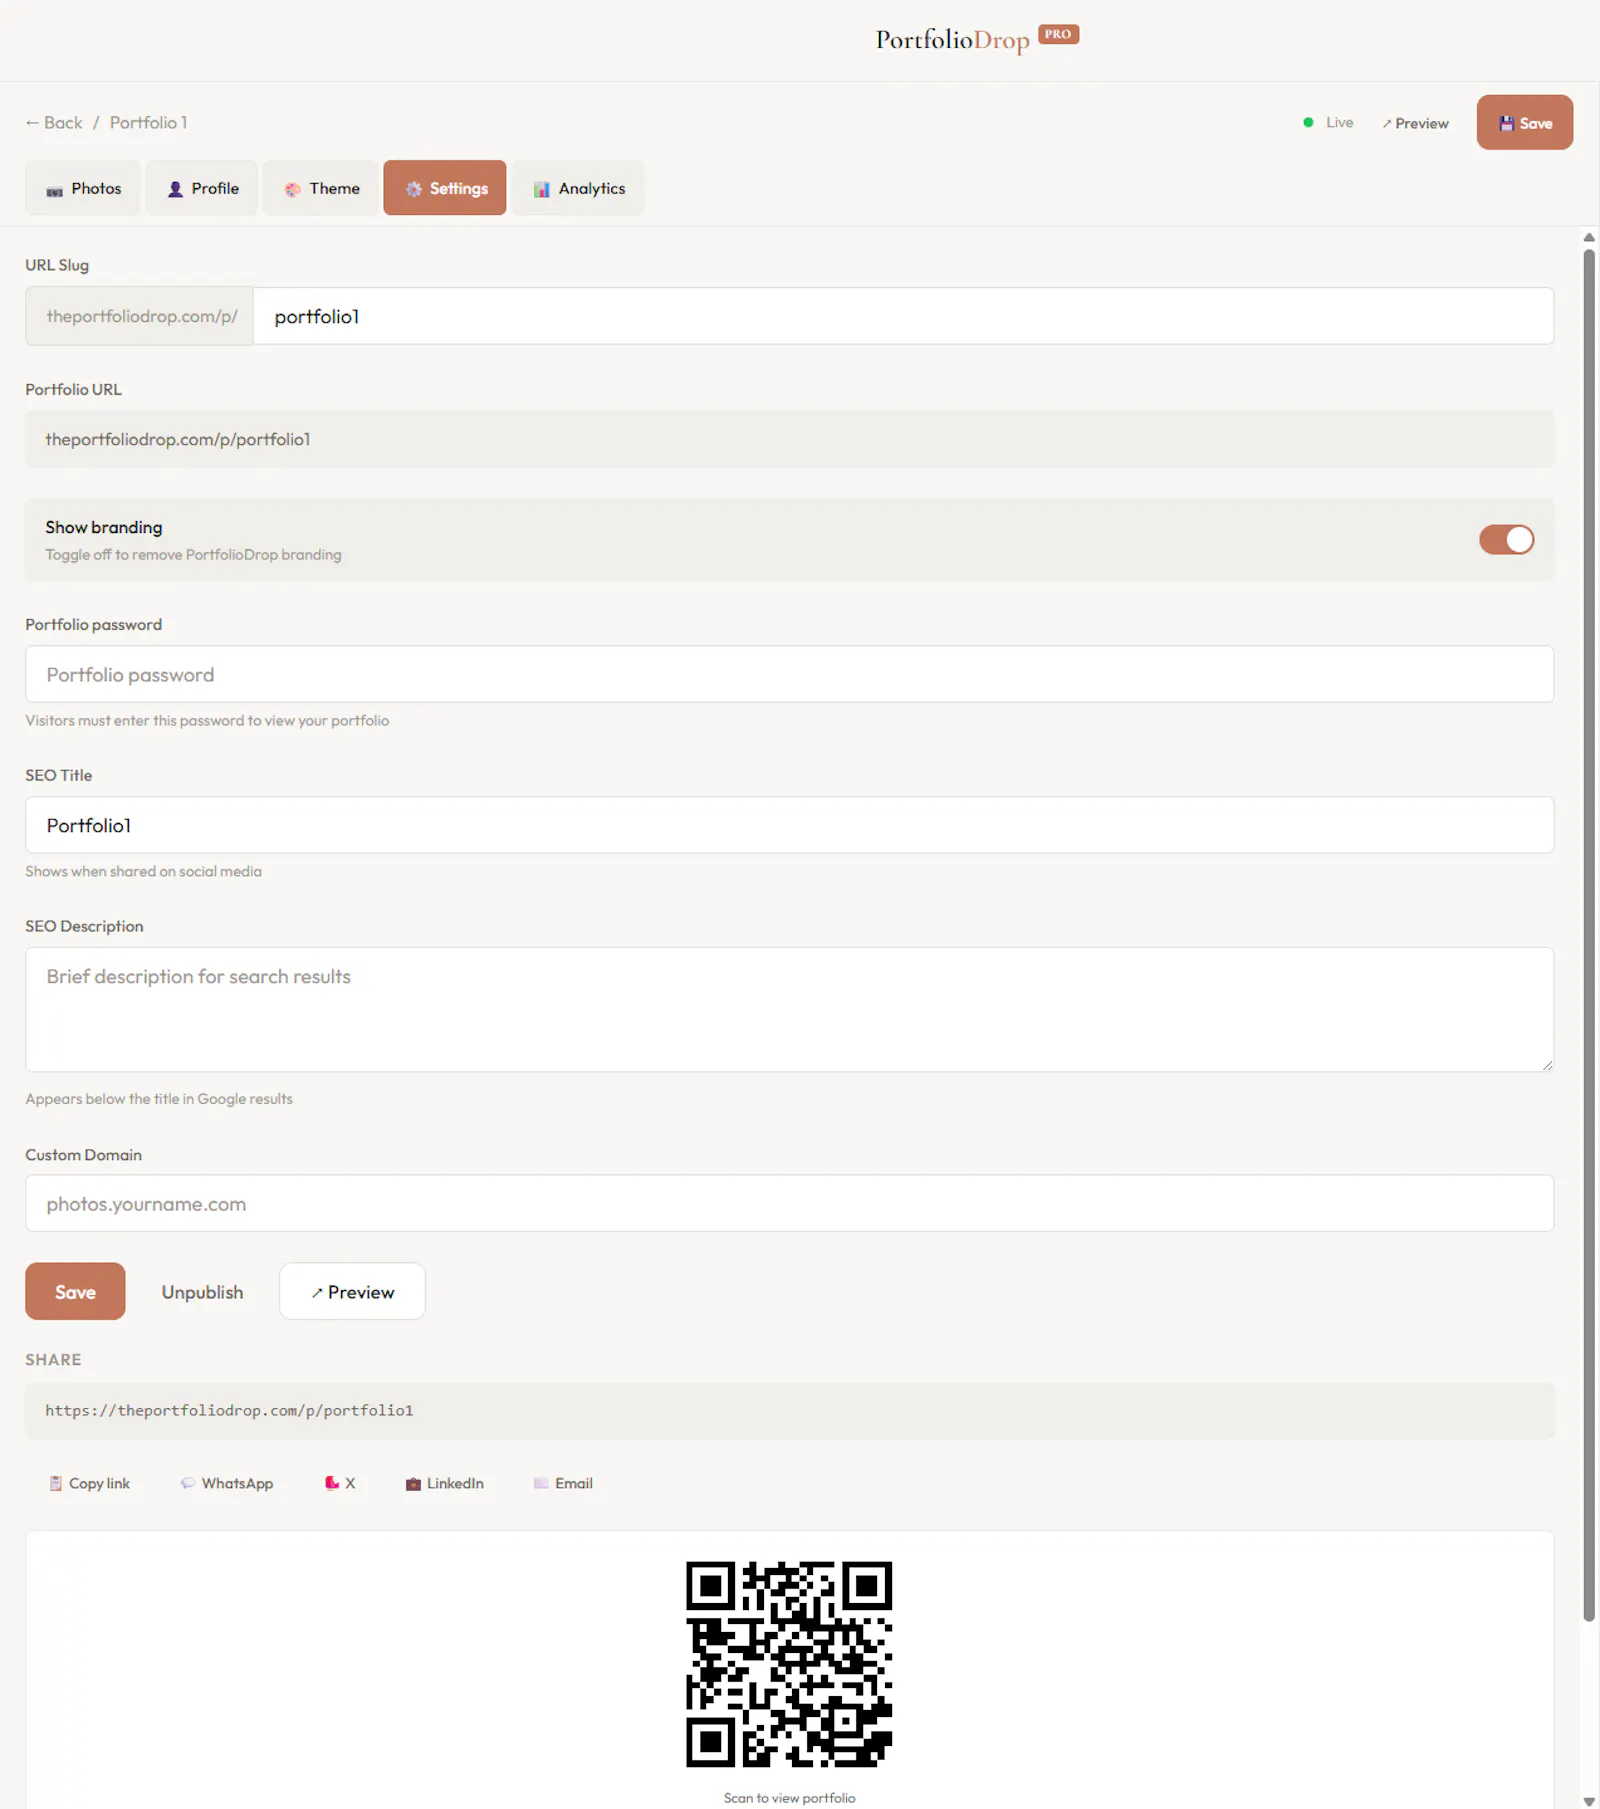Click the clipboard icon beside Copy link

click(x=56, y=1483)
